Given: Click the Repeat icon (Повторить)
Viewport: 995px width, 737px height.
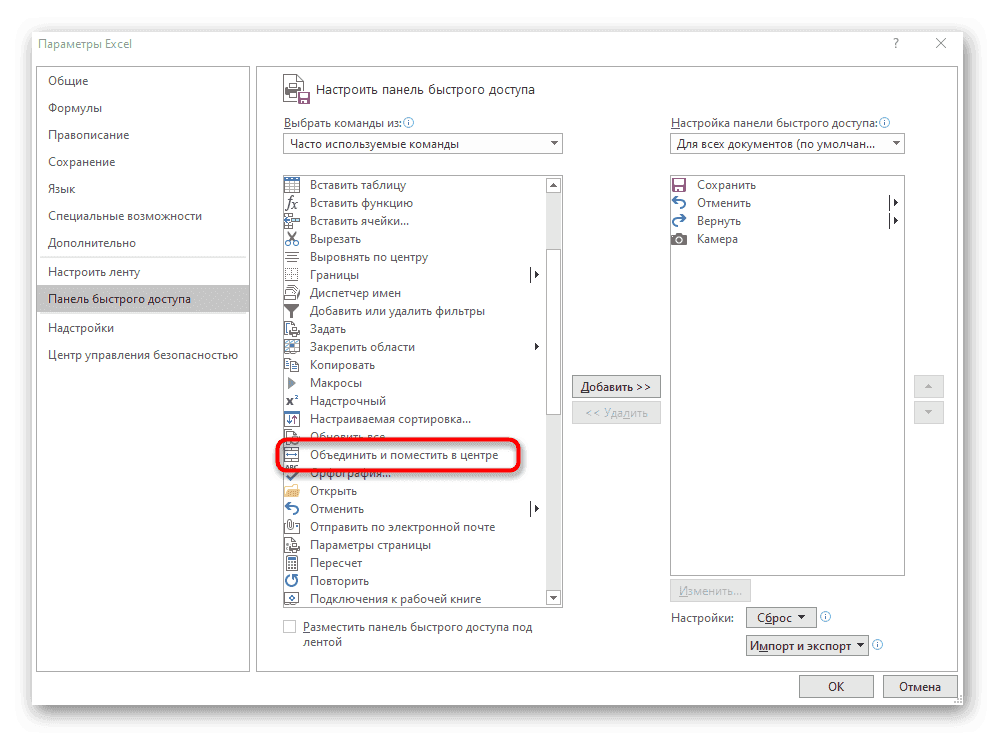Looking at the screenshot, I should [x=292, y=581].
